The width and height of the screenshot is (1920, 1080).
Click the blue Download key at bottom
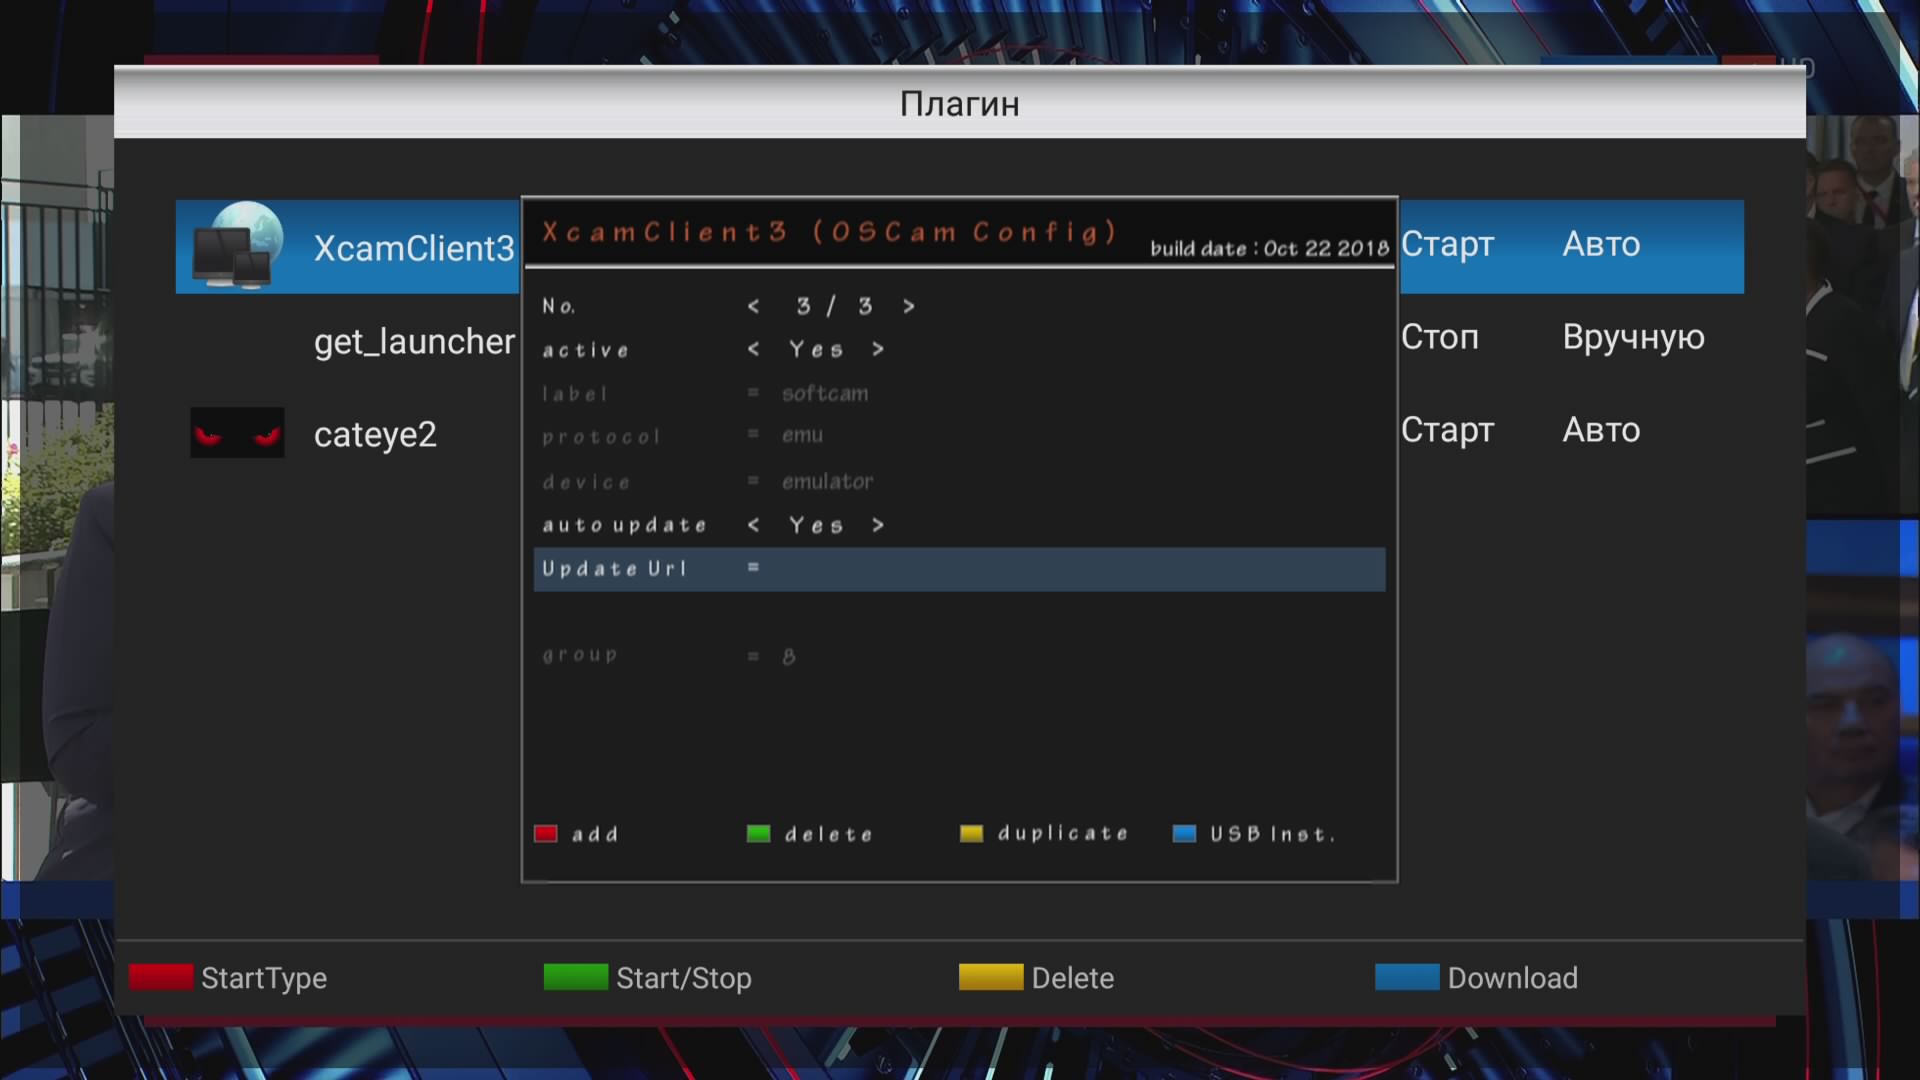coord(1407,977)
